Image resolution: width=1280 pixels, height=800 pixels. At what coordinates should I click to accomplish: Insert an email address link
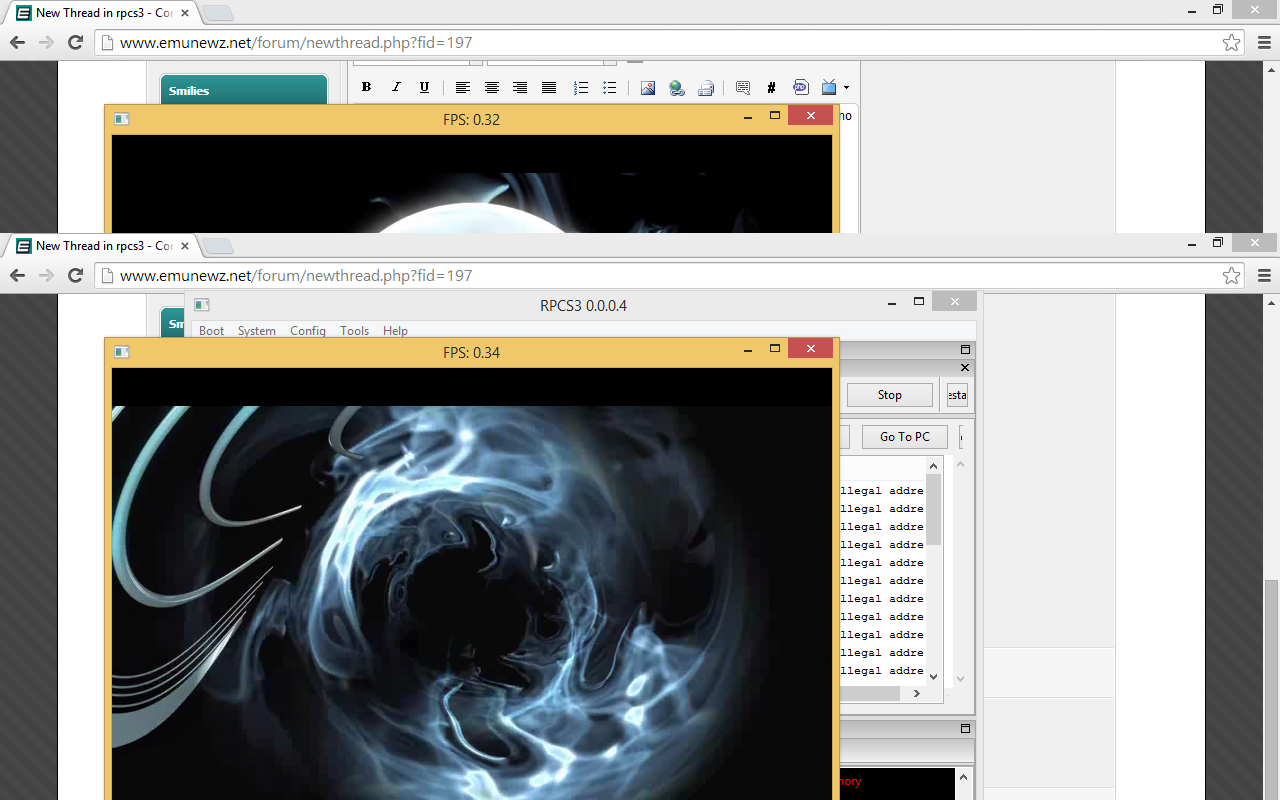pyautogui.click(x=706, y=88)
